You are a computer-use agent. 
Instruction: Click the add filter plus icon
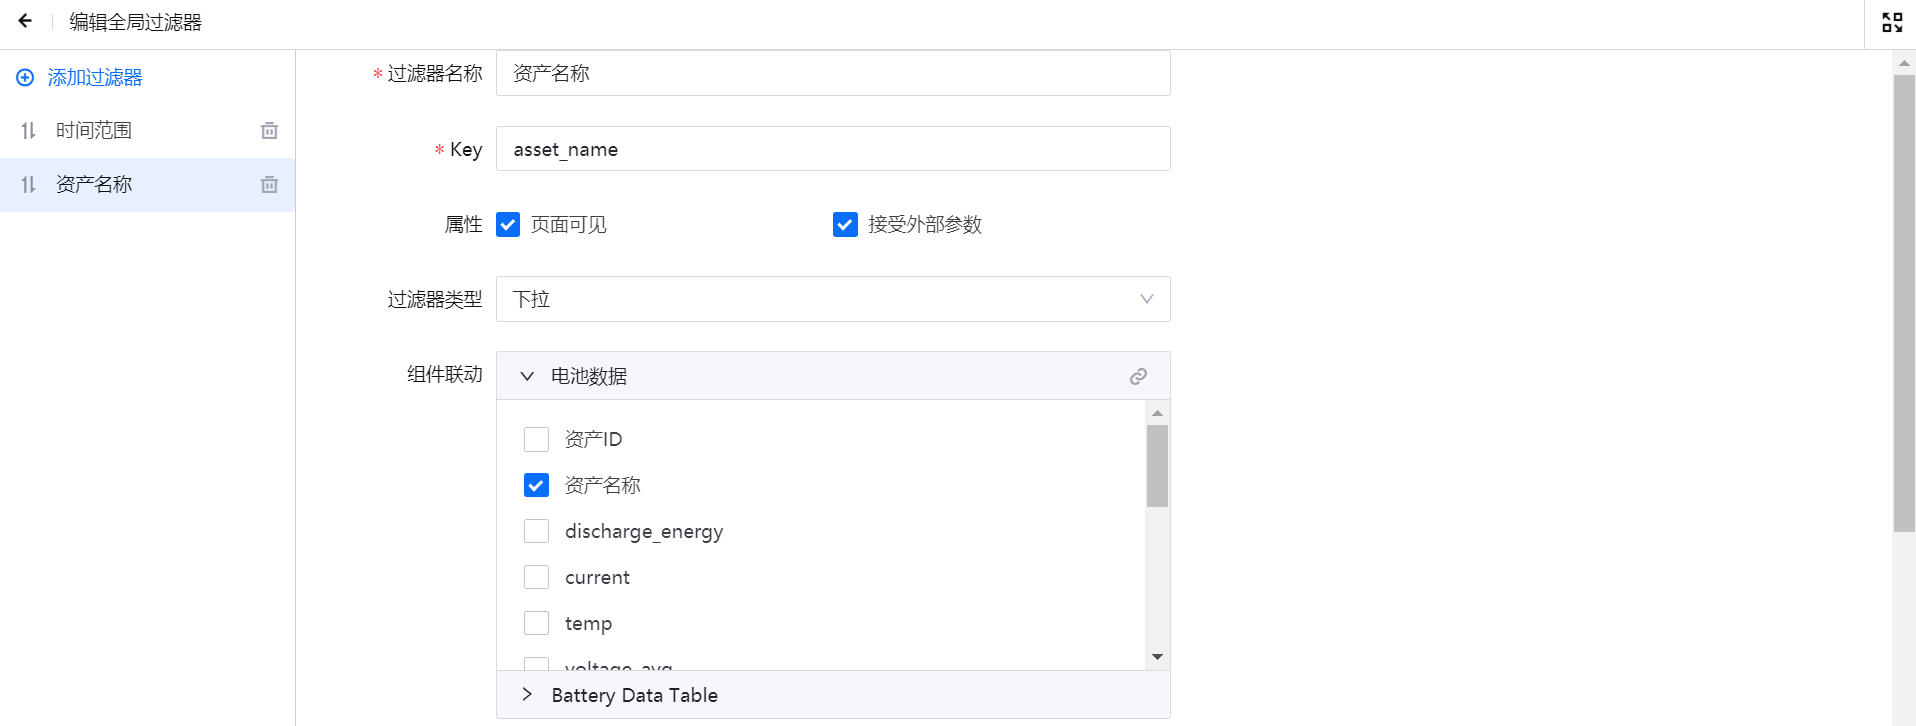click(x=25, y=77)
